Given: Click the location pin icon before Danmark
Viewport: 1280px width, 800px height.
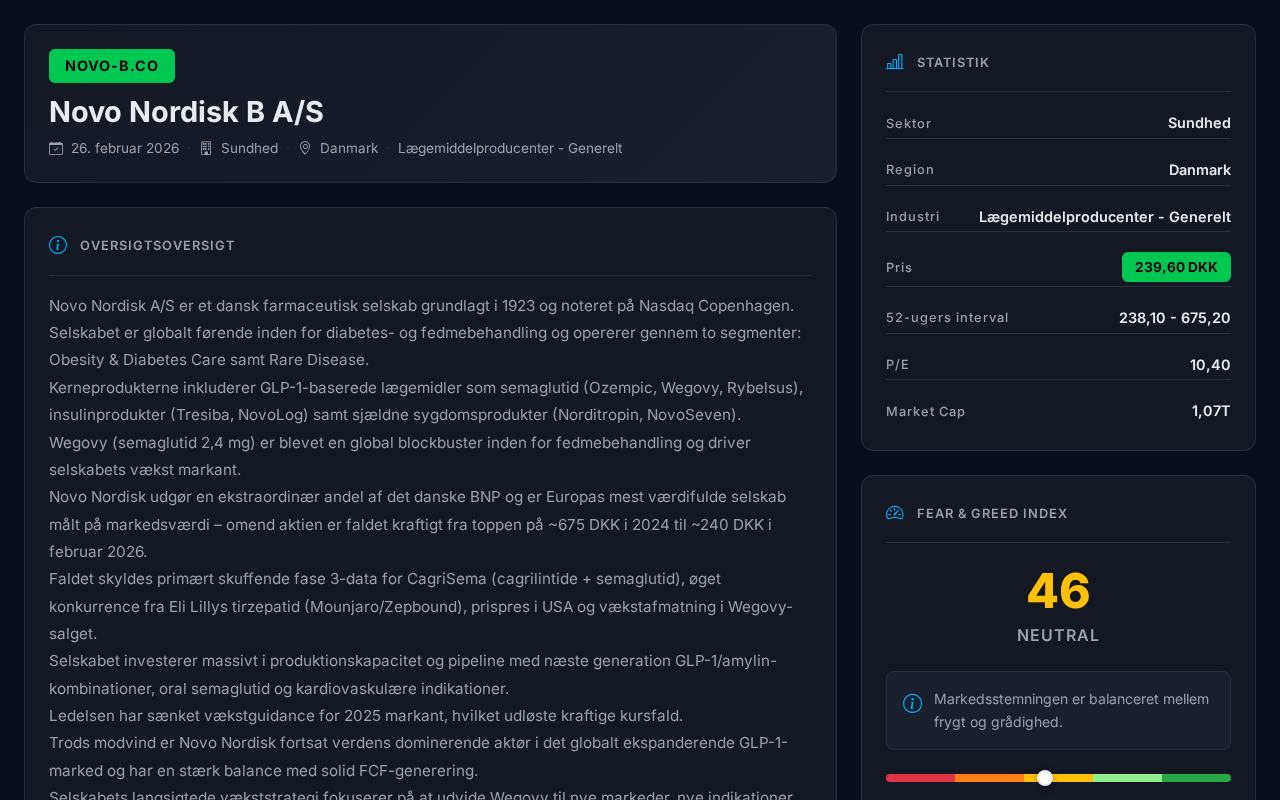Looking at the screenshot, I should (x=305, y=148).
